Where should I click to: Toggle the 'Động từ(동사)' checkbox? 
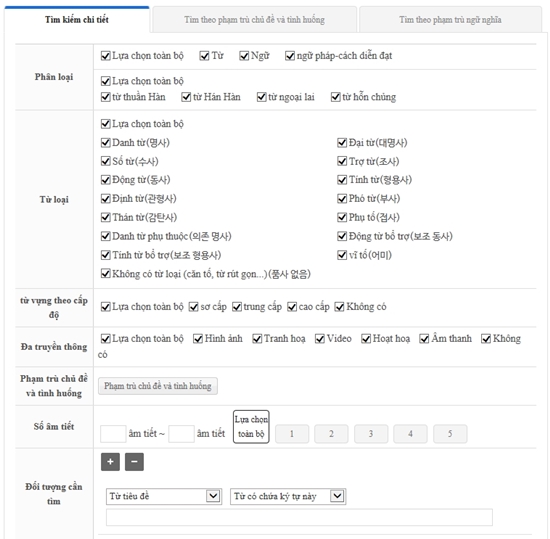click(x=106, y=180)
